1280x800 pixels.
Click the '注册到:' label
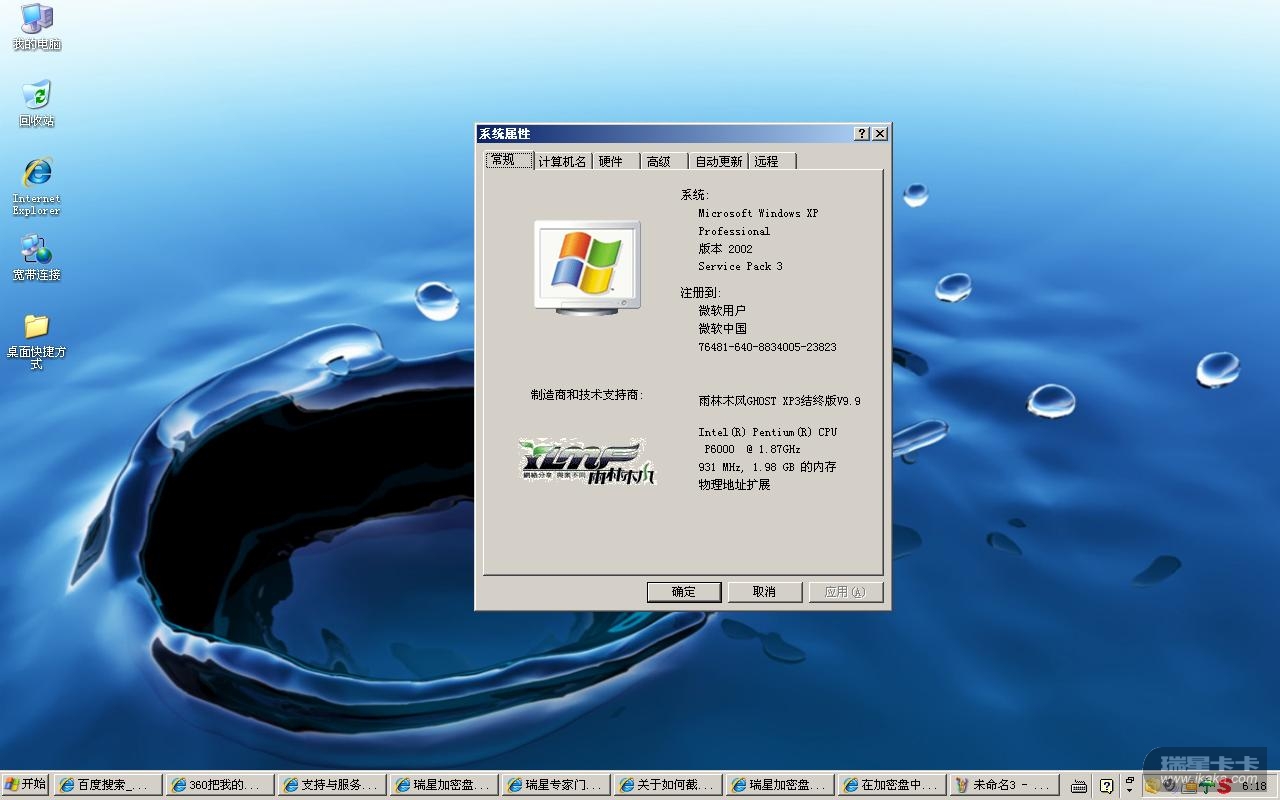700,293
